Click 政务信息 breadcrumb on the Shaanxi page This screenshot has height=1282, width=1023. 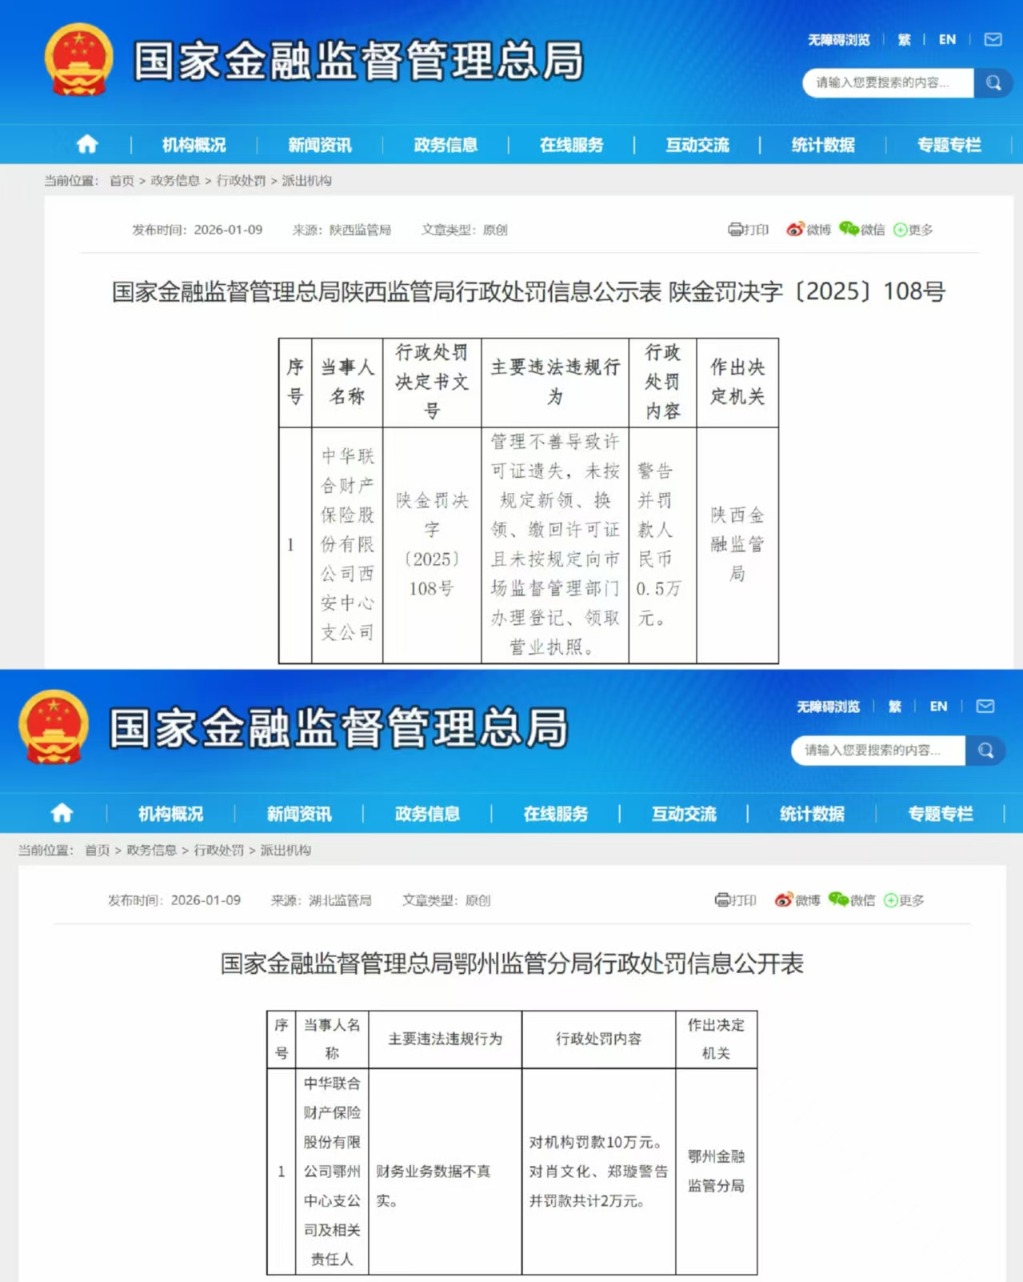click(x=175, y=181)
